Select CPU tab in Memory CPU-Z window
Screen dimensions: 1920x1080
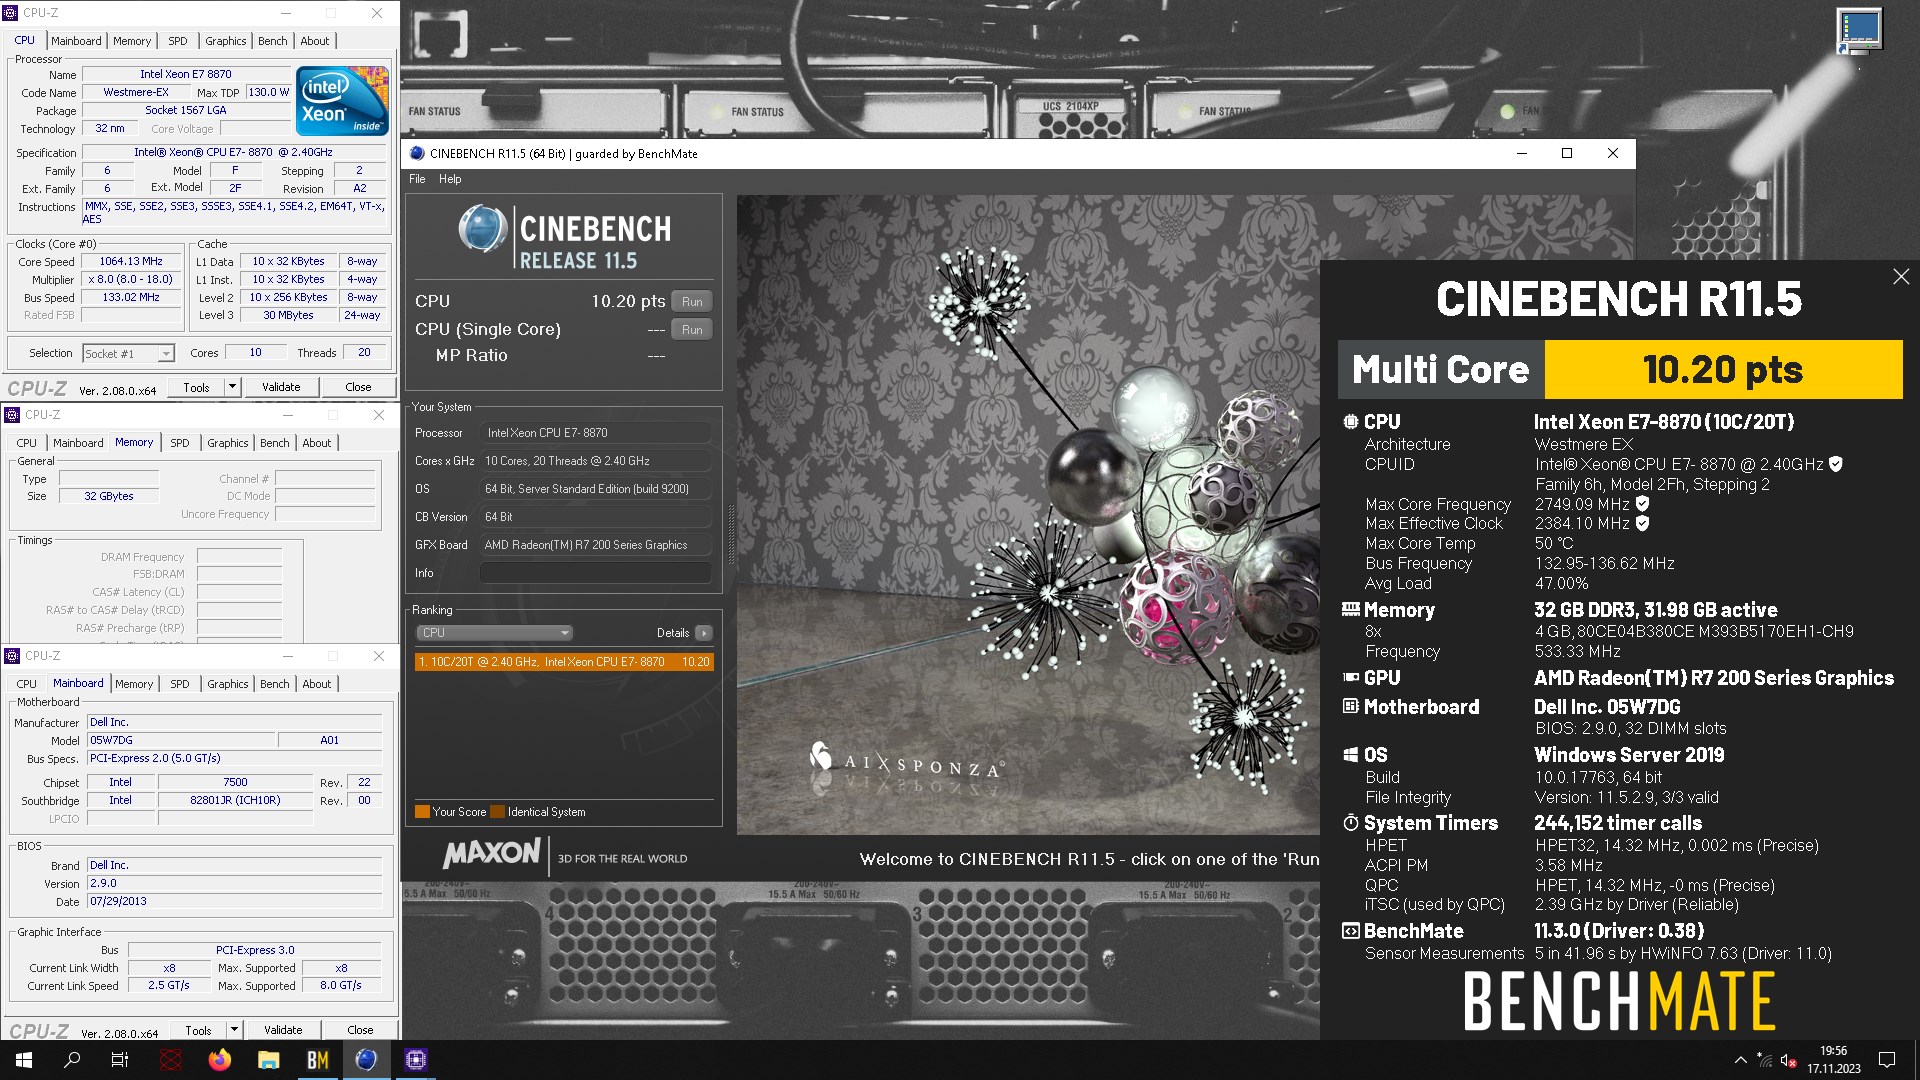[27, 443]
